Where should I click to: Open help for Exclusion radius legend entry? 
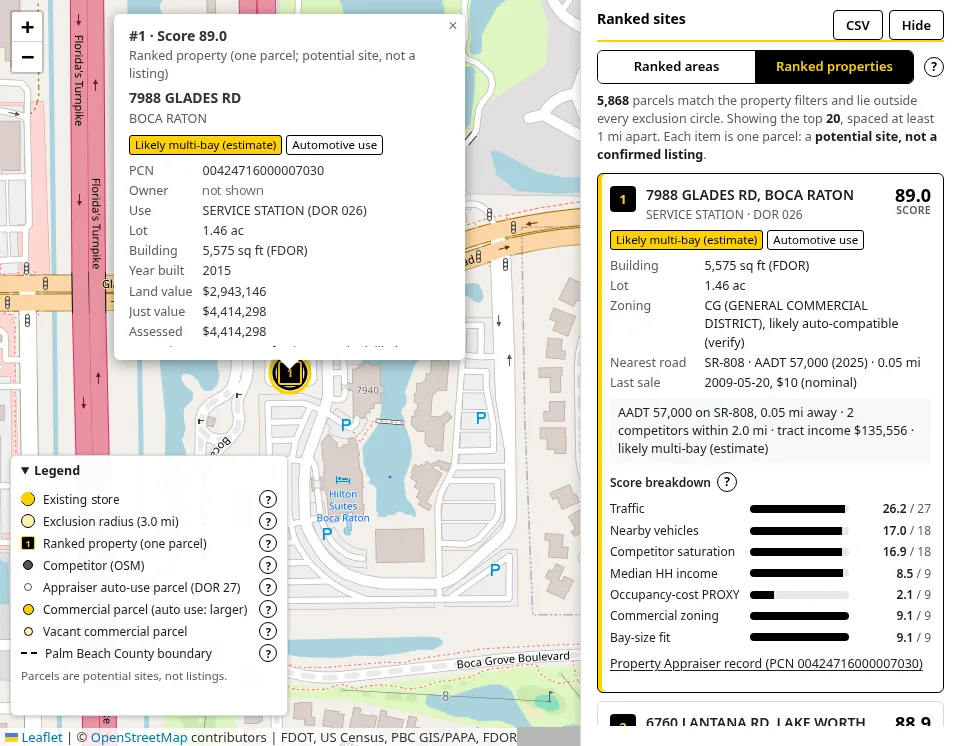[x=268, y=521]
